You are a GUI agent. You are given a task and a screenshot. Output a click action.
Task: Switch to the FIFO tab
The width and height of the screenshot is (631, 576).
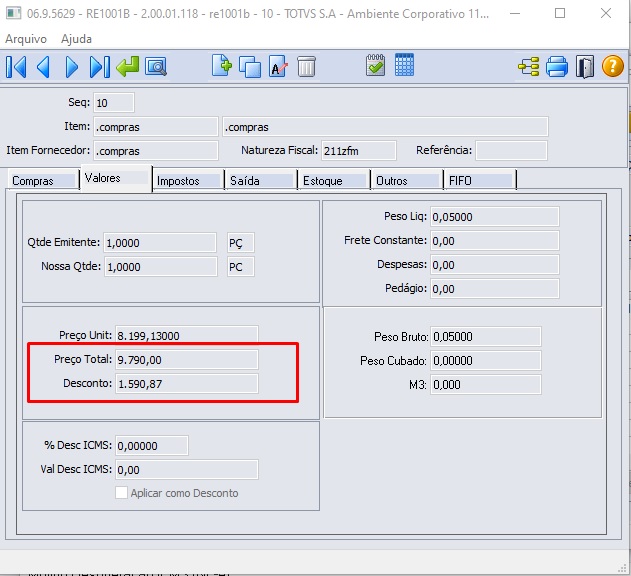tap(480, 181)
